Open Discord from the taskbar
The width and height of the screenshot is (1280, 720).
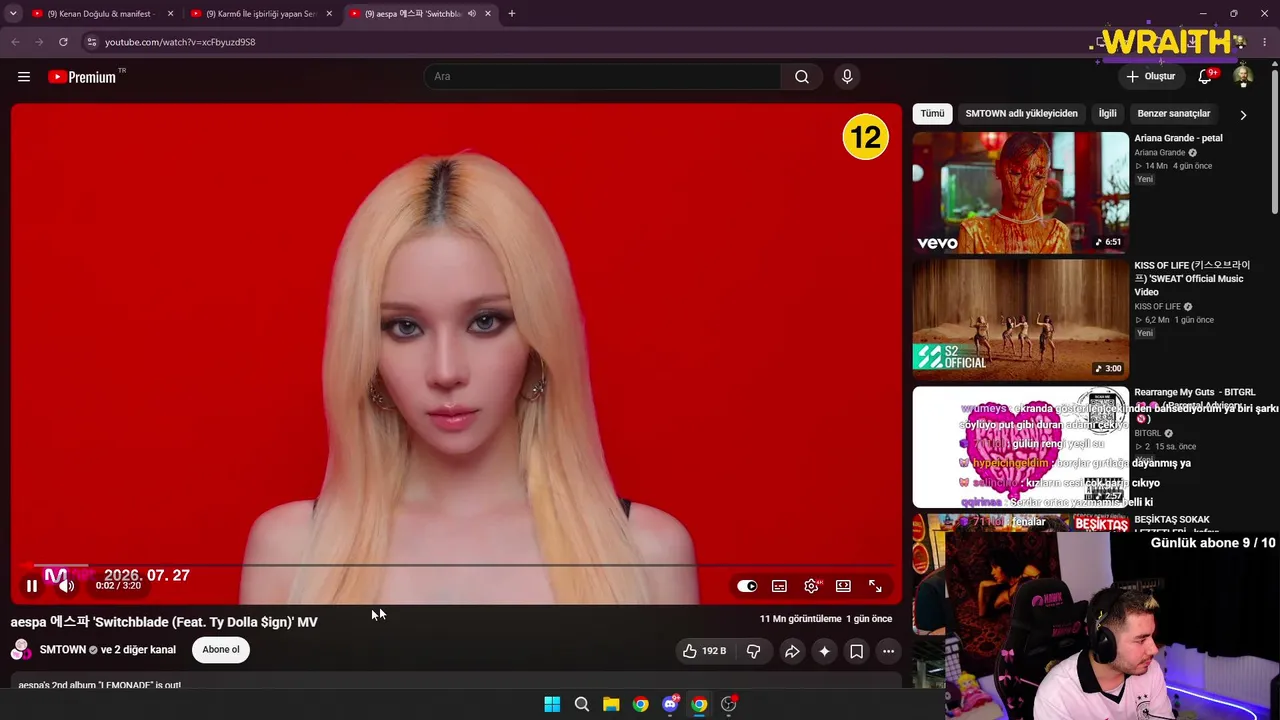[x=670, y=704]
